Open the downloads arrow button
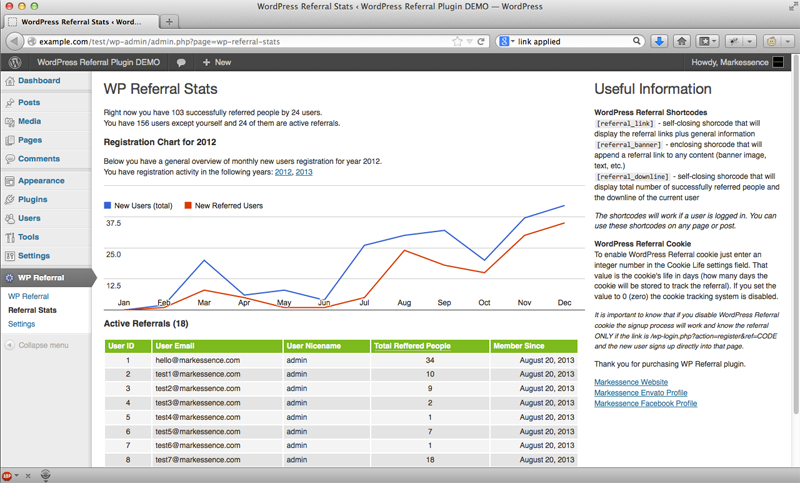The height and width of the screenshot is (483, 800). click(x=659, y=41)
